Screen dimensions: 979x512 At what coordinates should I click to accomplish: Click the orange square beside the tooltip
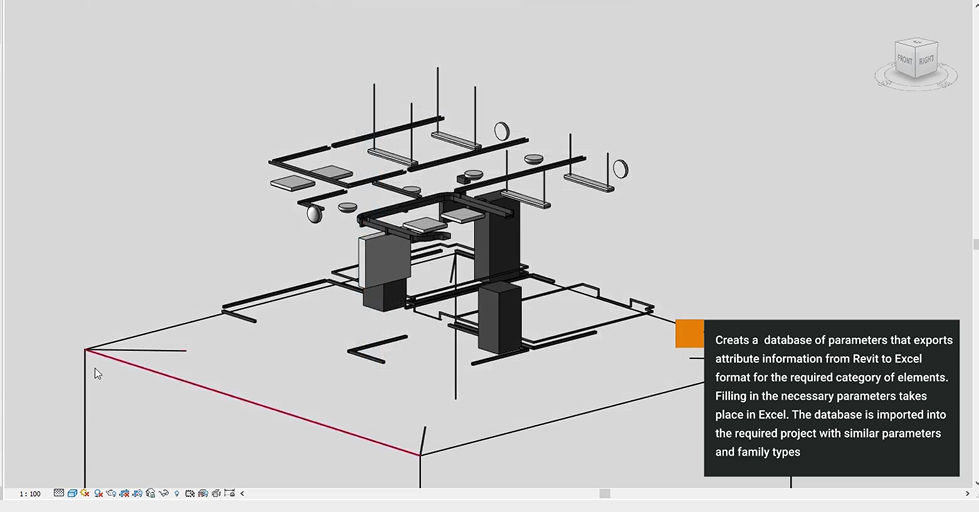[689, 334]
